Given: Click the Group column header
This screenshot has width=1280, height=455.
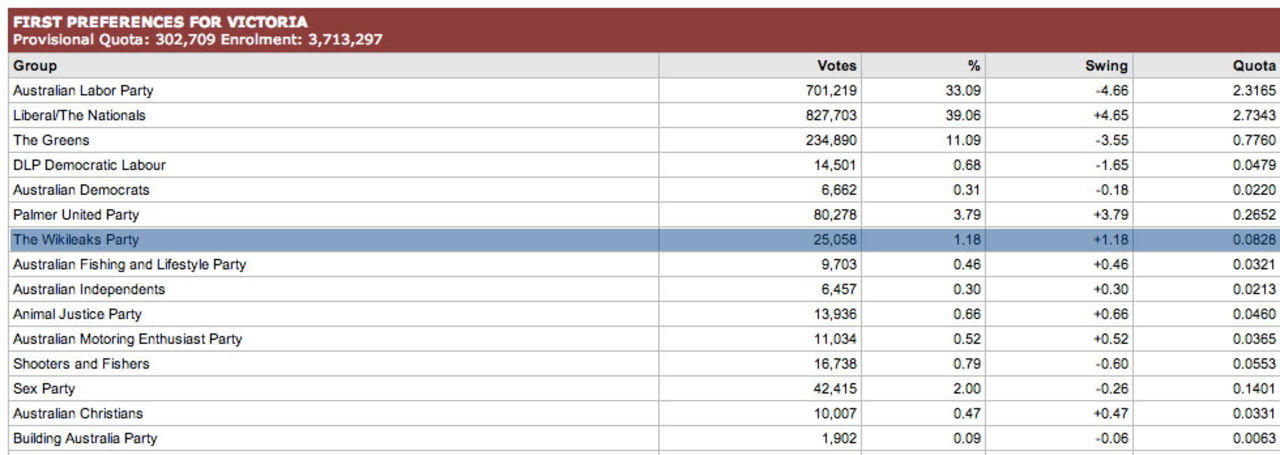Looking at the screenshot, I should point(35,66).
